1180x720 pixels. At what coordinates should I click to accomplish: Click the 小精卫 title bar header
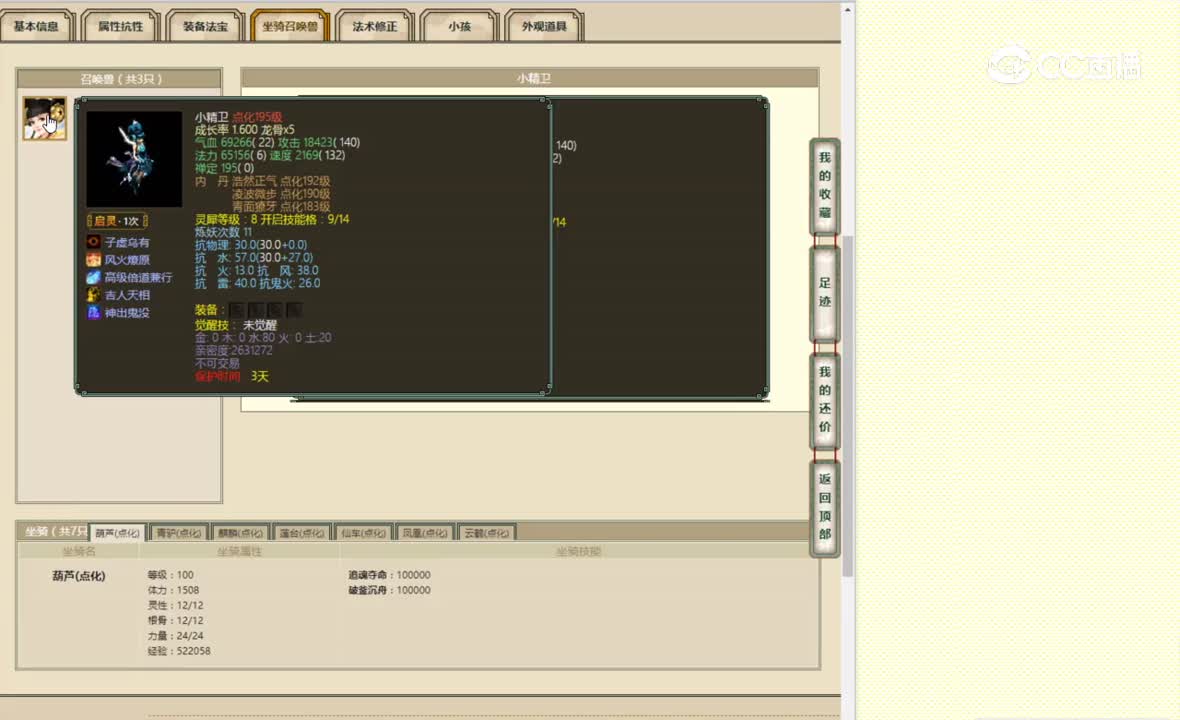530,78
